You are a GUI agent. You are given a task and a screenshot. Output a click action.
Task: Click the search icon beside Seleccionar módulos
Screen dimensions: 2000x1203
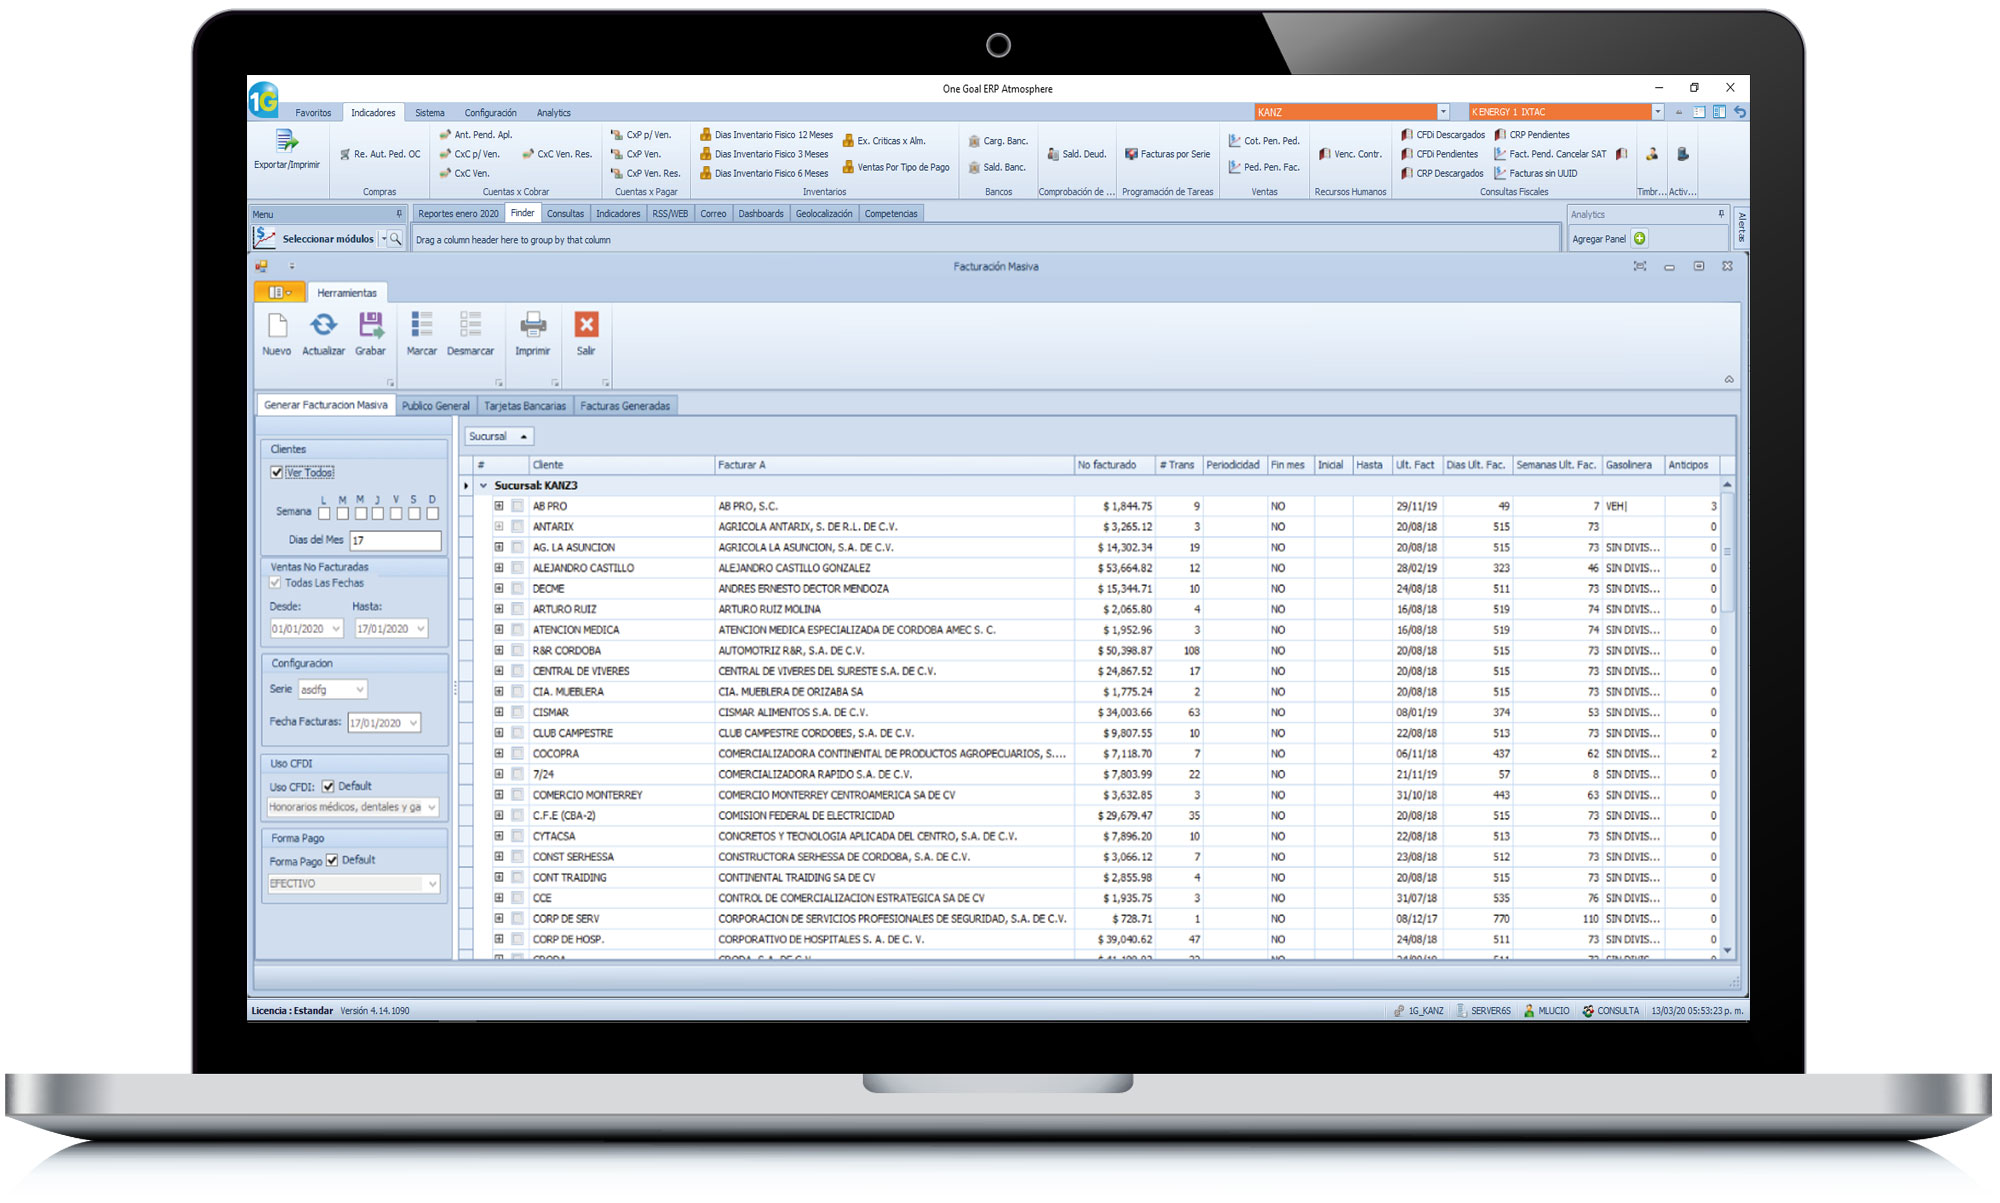point(395,239)
